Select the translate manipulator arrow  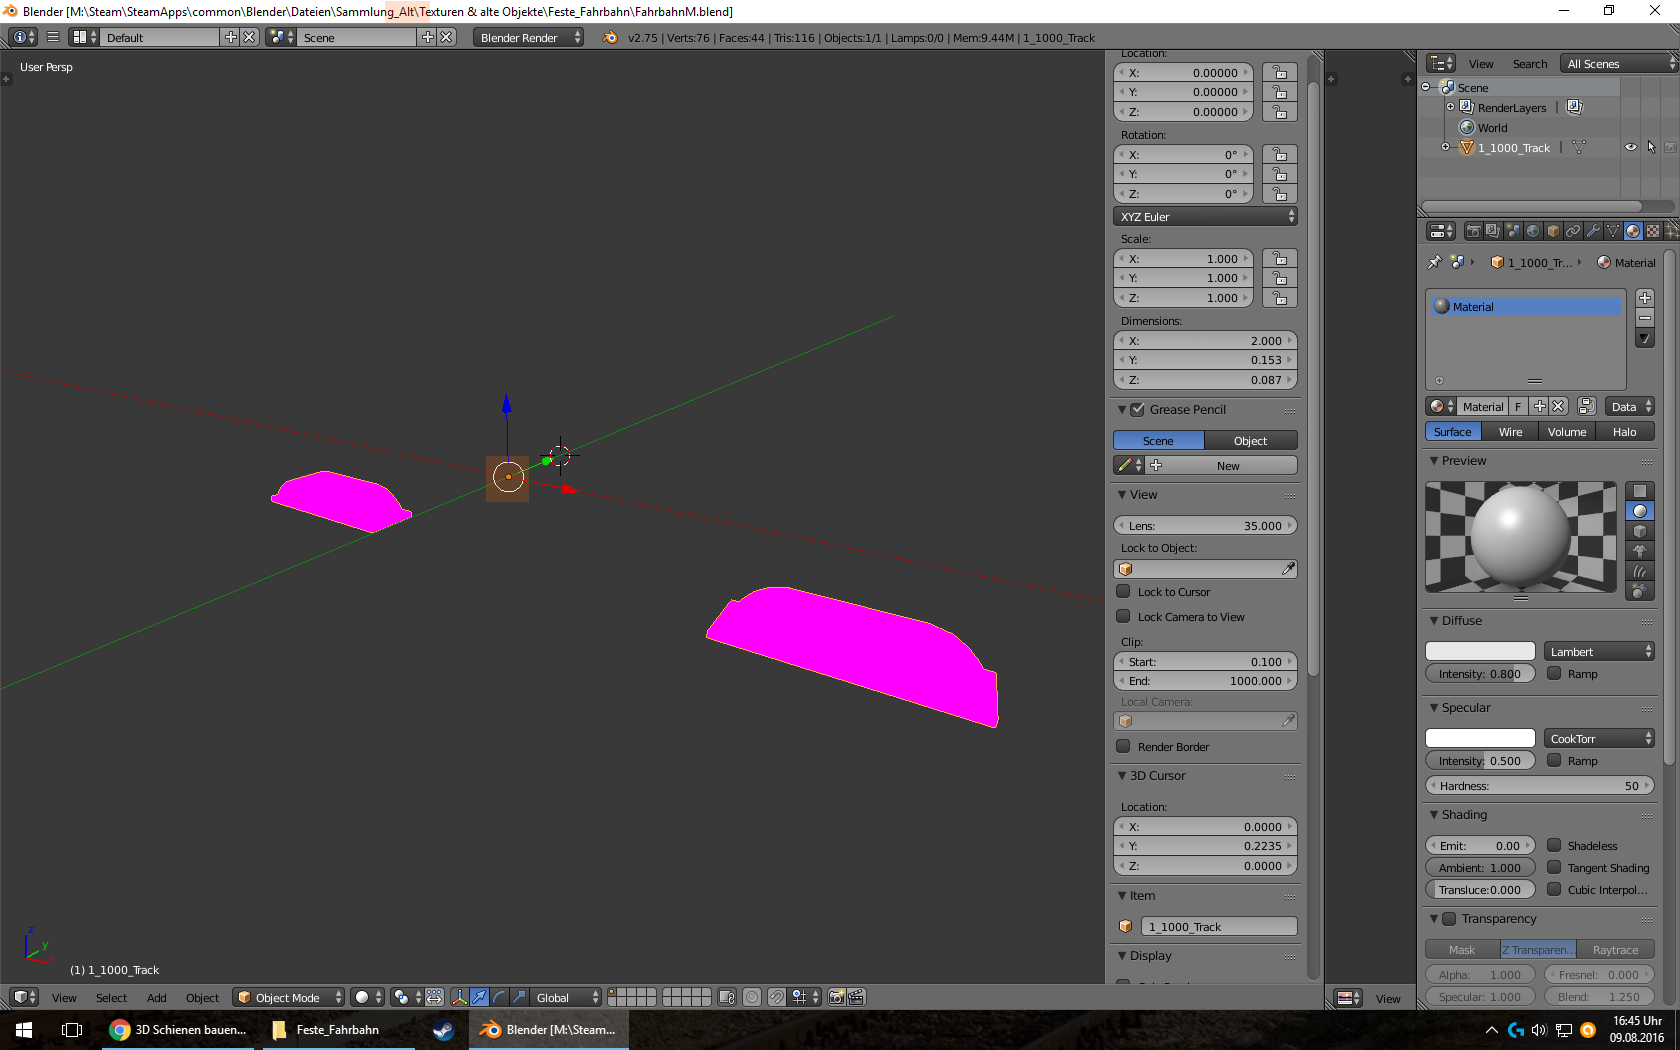[479, 997]
